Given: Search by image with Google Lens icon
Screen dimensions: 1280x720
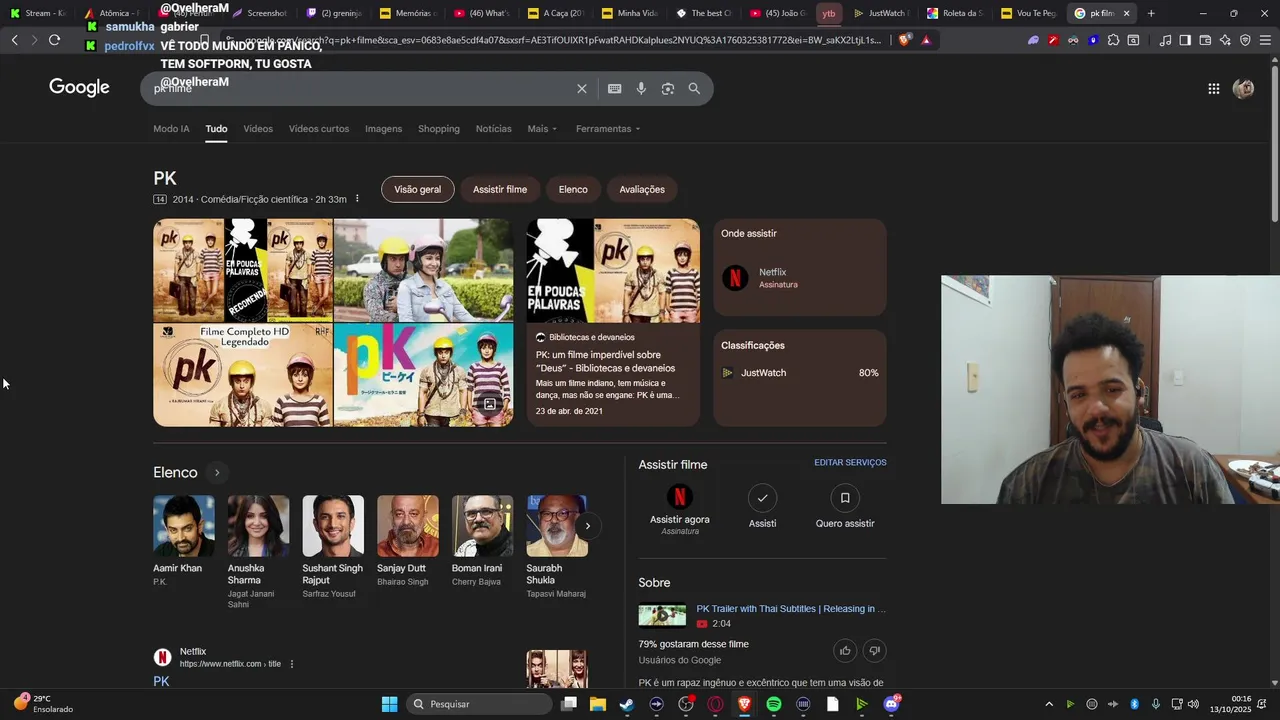Looking at the screenshot, I should (x=668, y=89).
